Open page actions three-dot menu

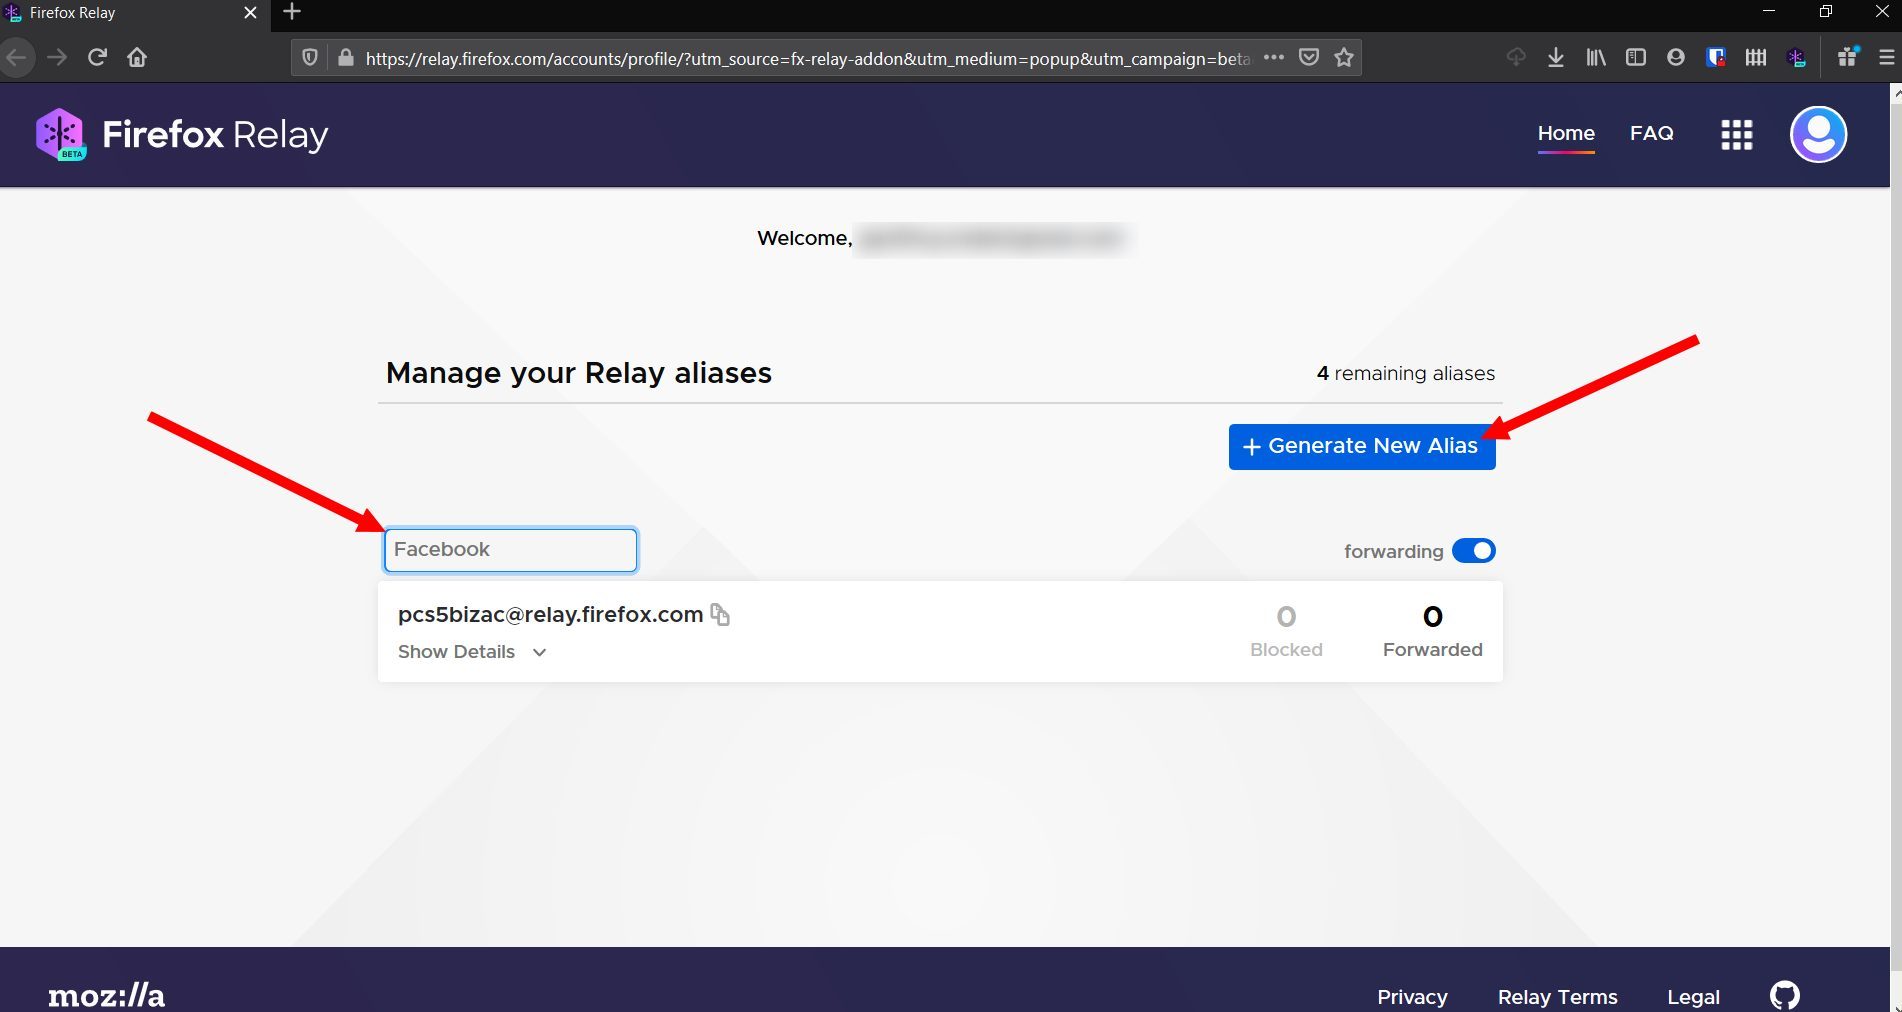tap(1273, 57)
